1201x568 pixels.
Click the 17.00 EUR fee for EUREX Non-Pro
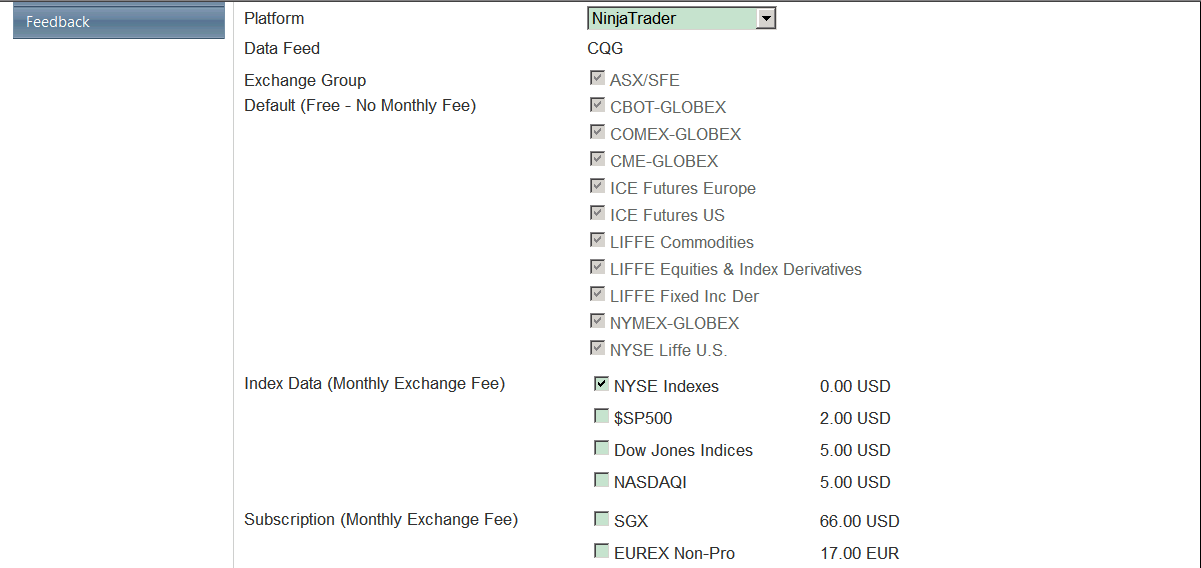pyautogui.click(x=859, y=554)
